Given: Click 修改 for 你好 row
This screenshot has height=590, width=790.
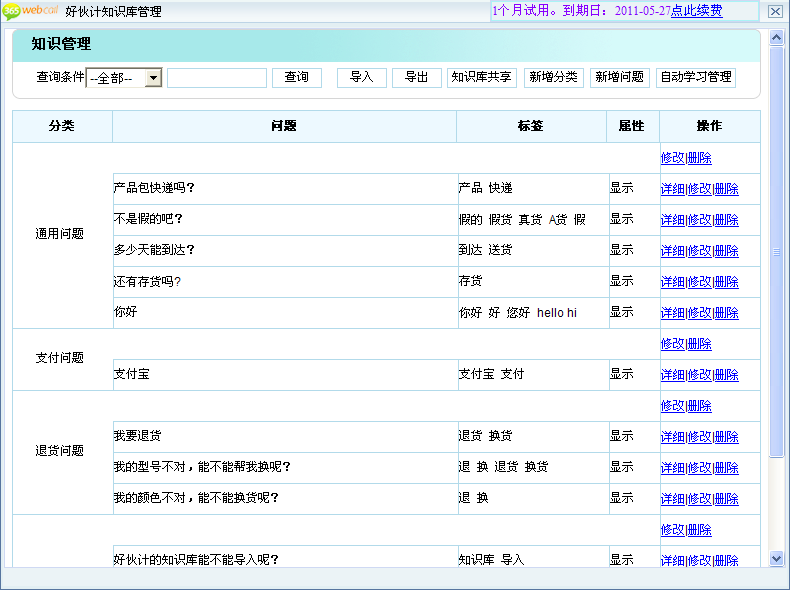Looking at the screenshot, I should point(700,313).
